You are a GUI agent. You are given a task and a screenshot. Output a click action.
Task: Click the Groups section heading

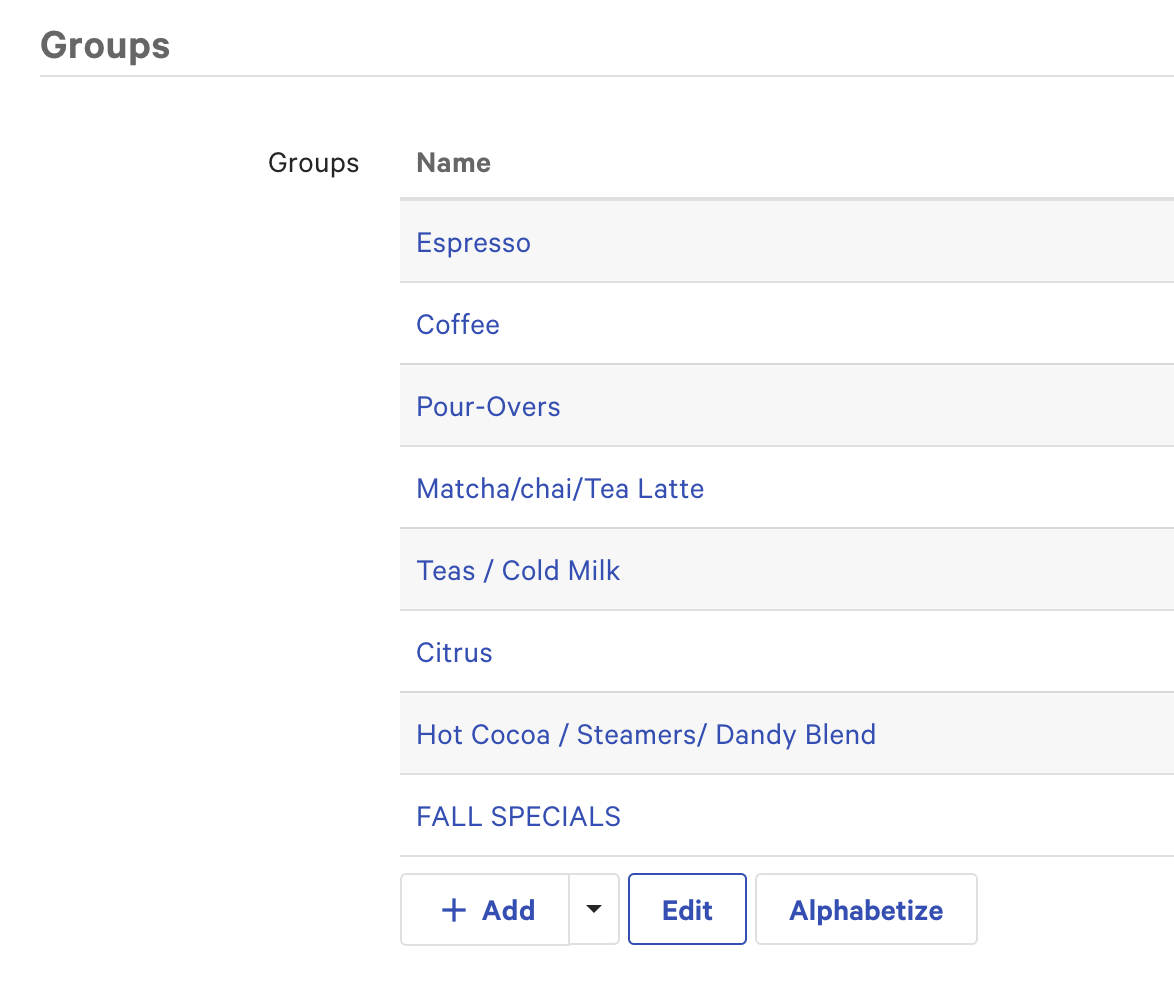(105, 46)
